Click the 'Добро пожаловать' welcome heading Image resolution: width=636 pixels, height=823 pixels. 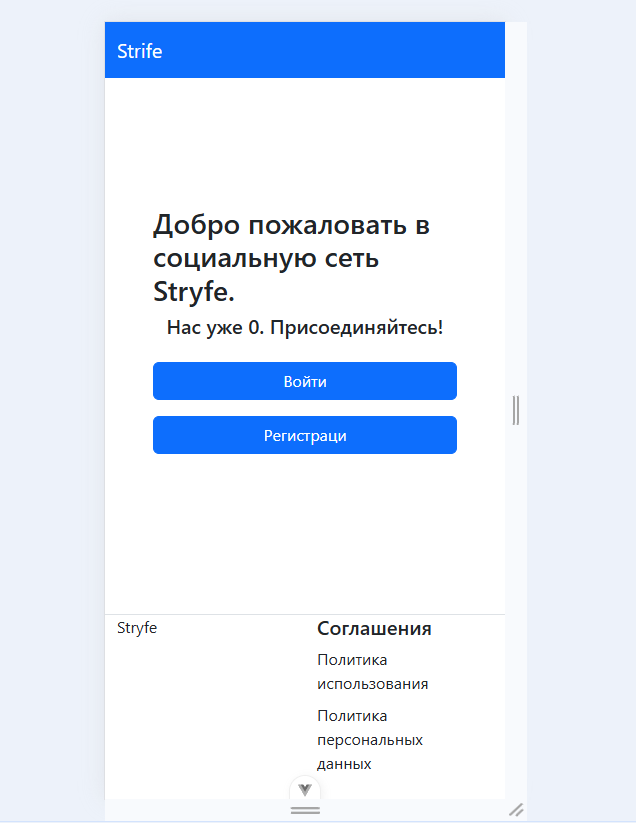[x=292, y=258]
